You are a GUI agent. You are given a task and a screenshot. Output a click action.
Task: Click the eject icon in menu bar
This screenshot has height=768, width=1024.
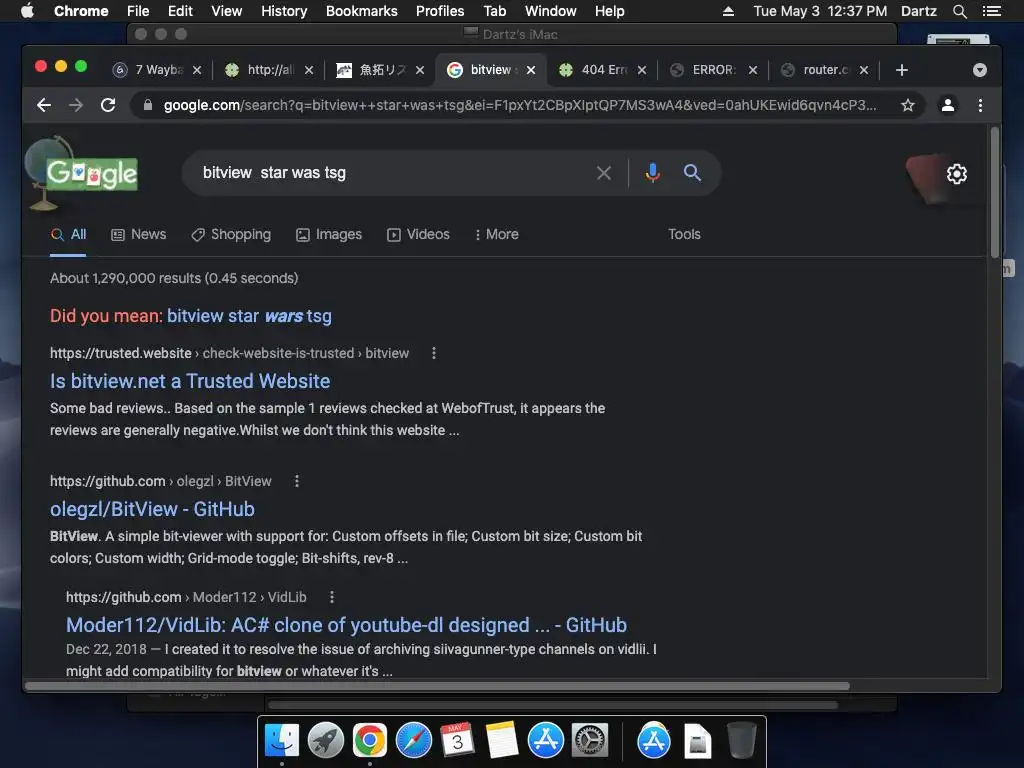[728, 11]
